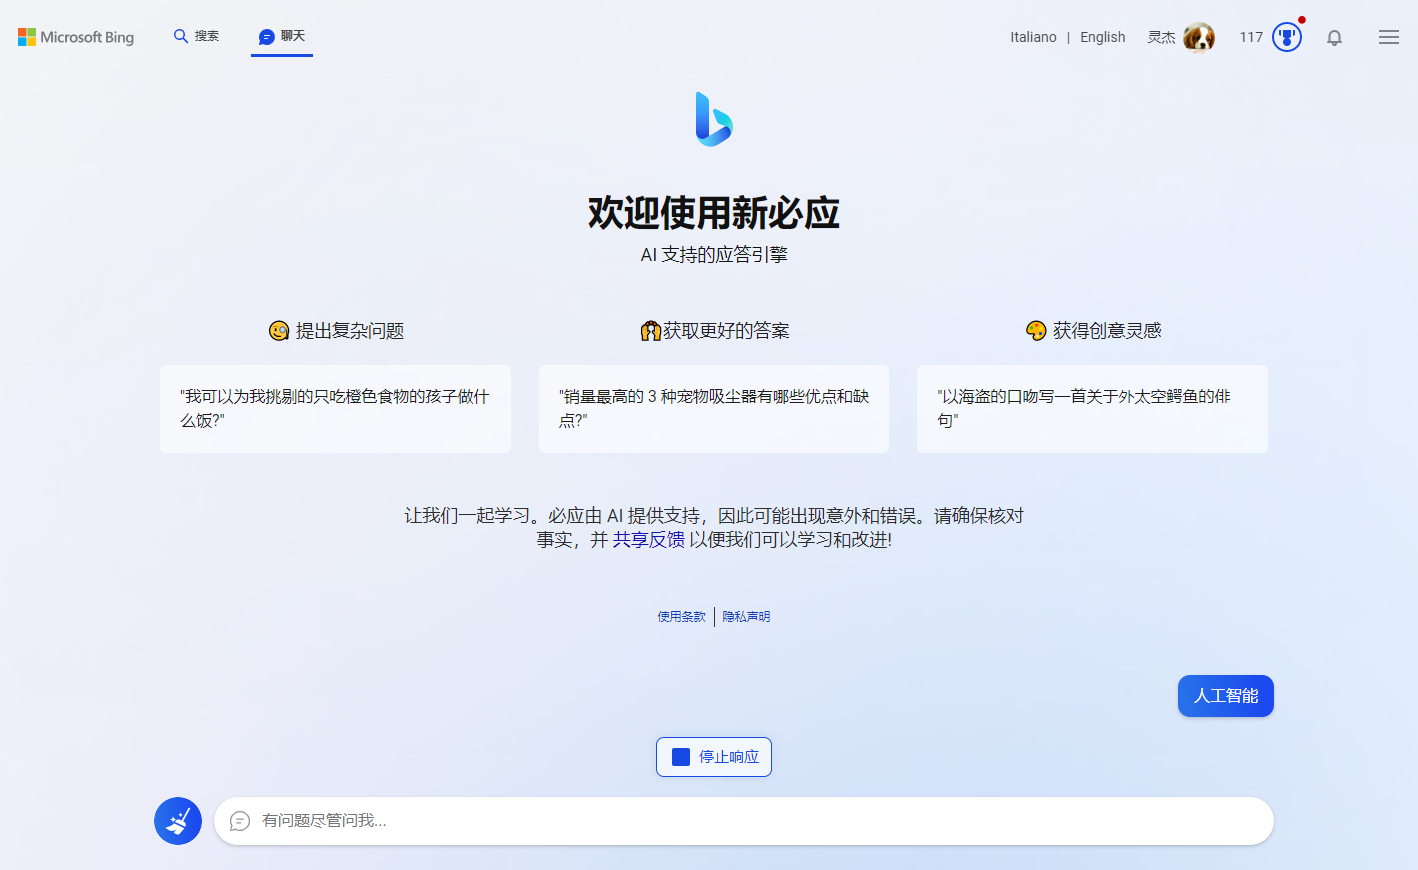Click the 停止响应 stop responding button
The width and height of the screenshot is (1418, 870).
714,757
